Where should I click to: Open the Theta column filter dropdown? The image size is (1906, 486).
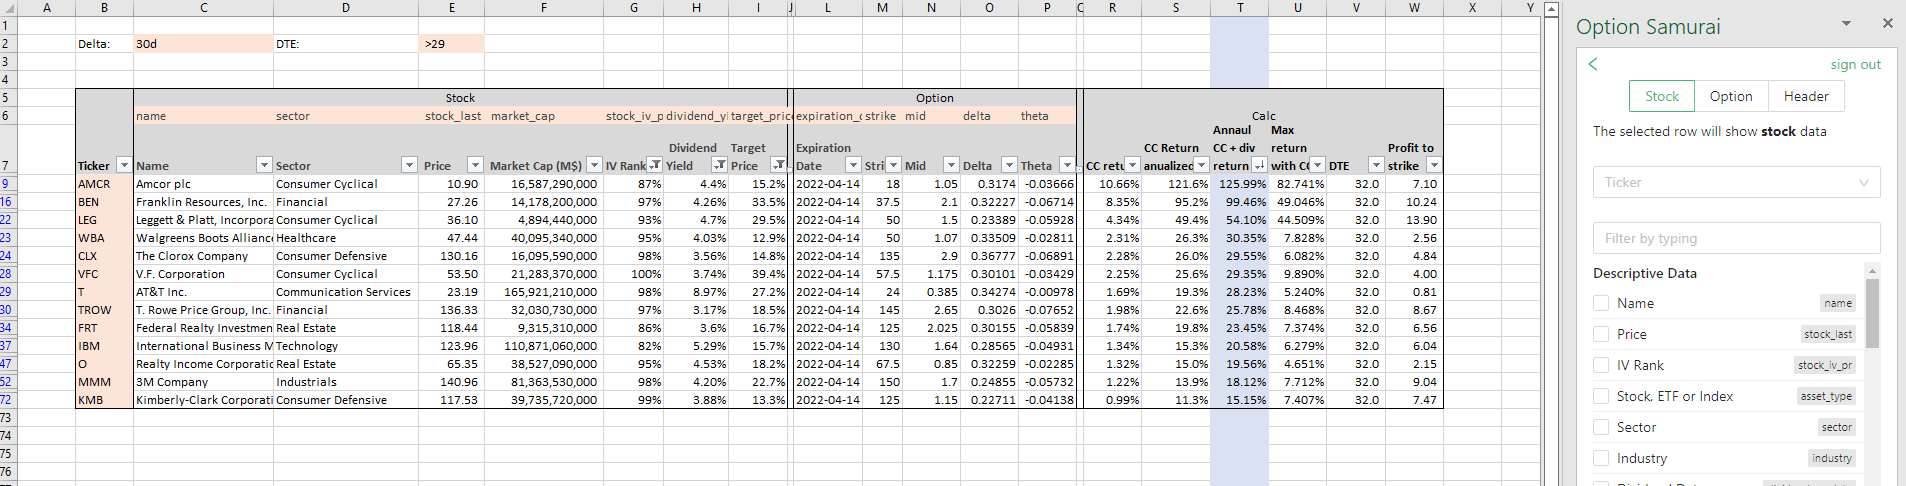point(1067,165)
